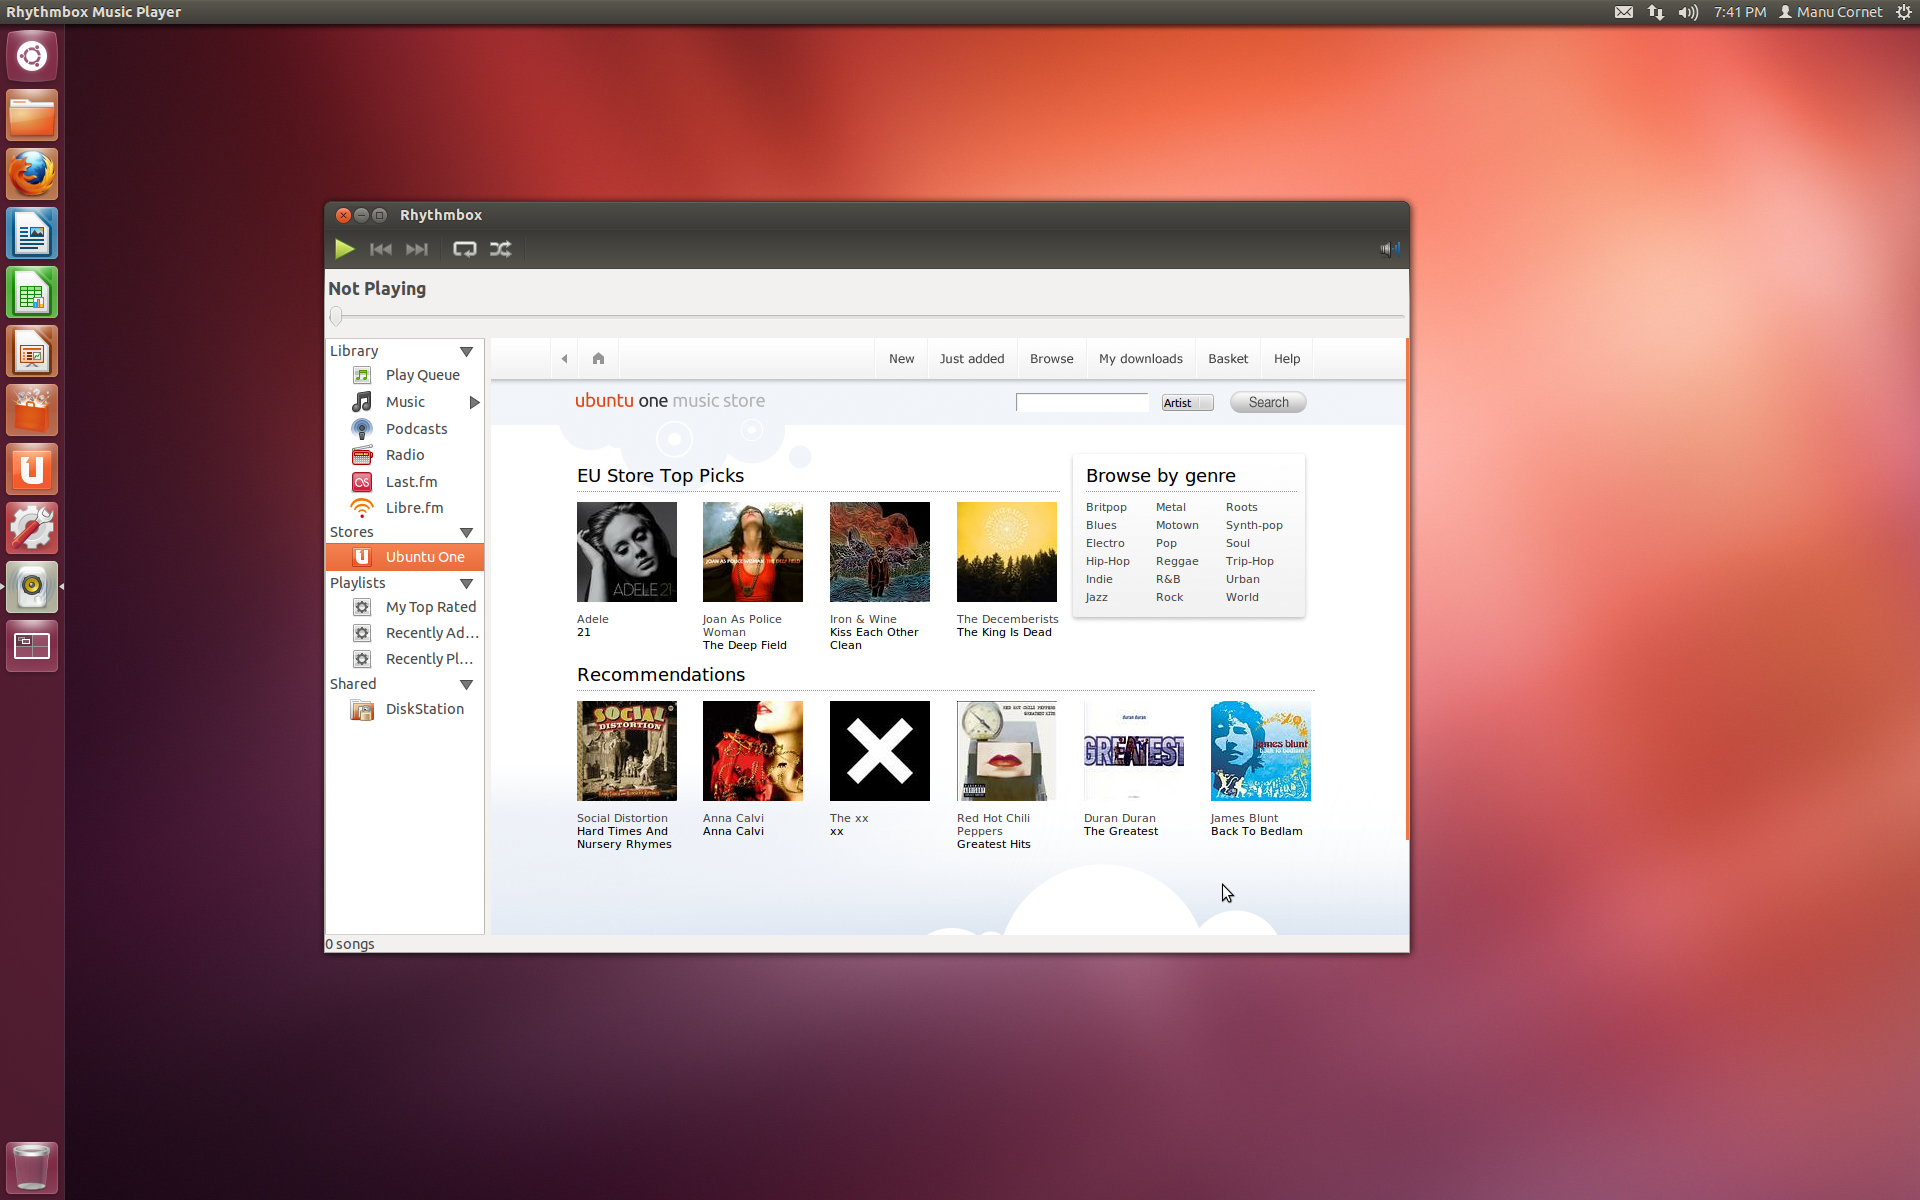Toggle shuffle playback

pyautogui.click(x=500, y=249)
